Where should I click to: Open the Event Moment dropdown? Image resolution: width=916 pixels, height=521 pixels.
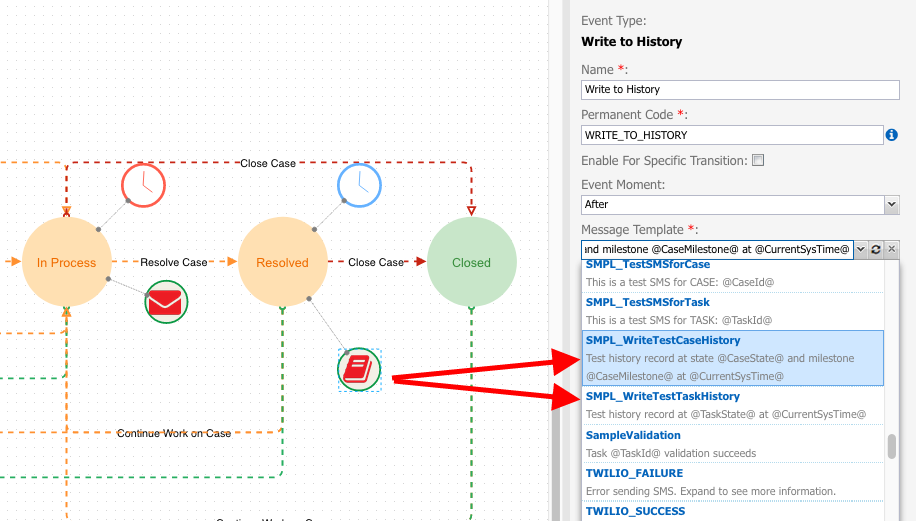point(891,204)
